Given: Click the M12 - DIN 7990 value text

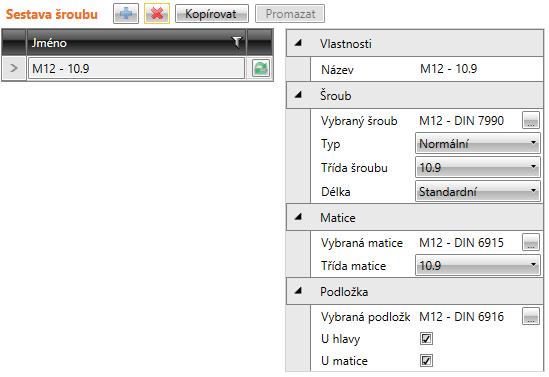Looking at the screenshot, I should [x=461, y=120].
